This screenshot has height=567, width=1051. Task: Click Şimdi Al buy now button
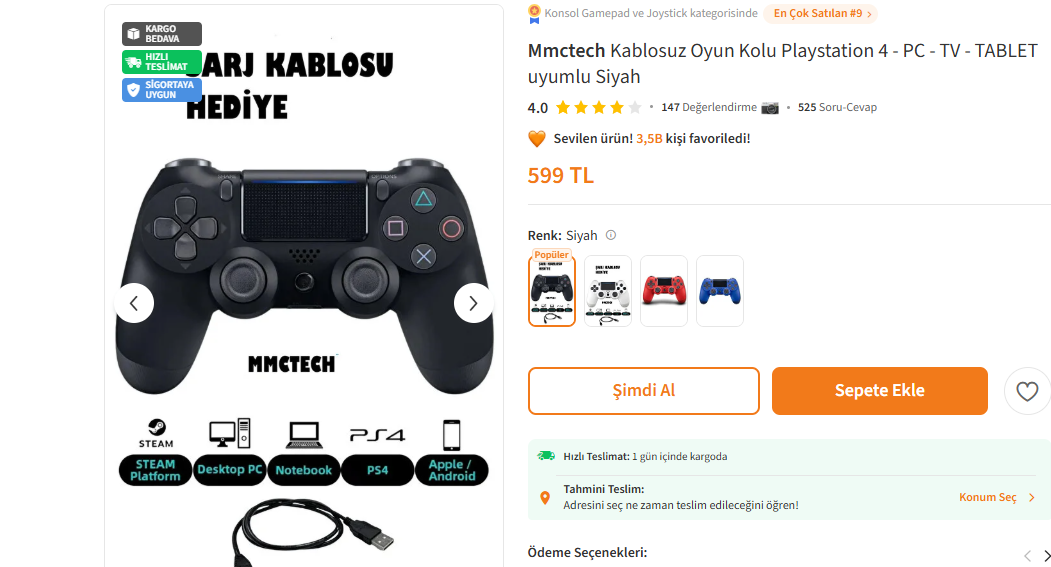[643, 391]
